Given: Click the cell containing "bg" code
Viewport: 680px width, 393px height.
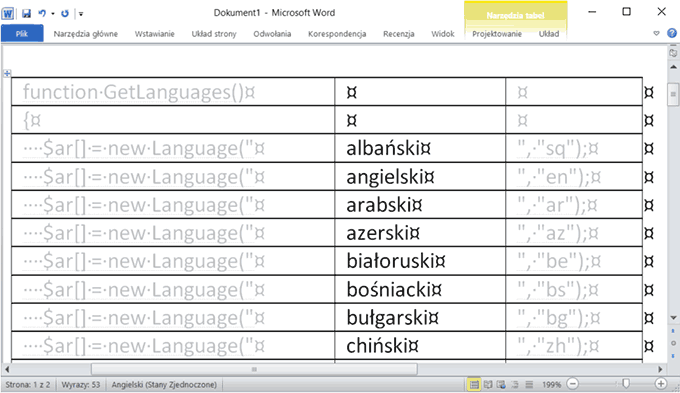Looking at the screenshot, I should click(574, 318).
